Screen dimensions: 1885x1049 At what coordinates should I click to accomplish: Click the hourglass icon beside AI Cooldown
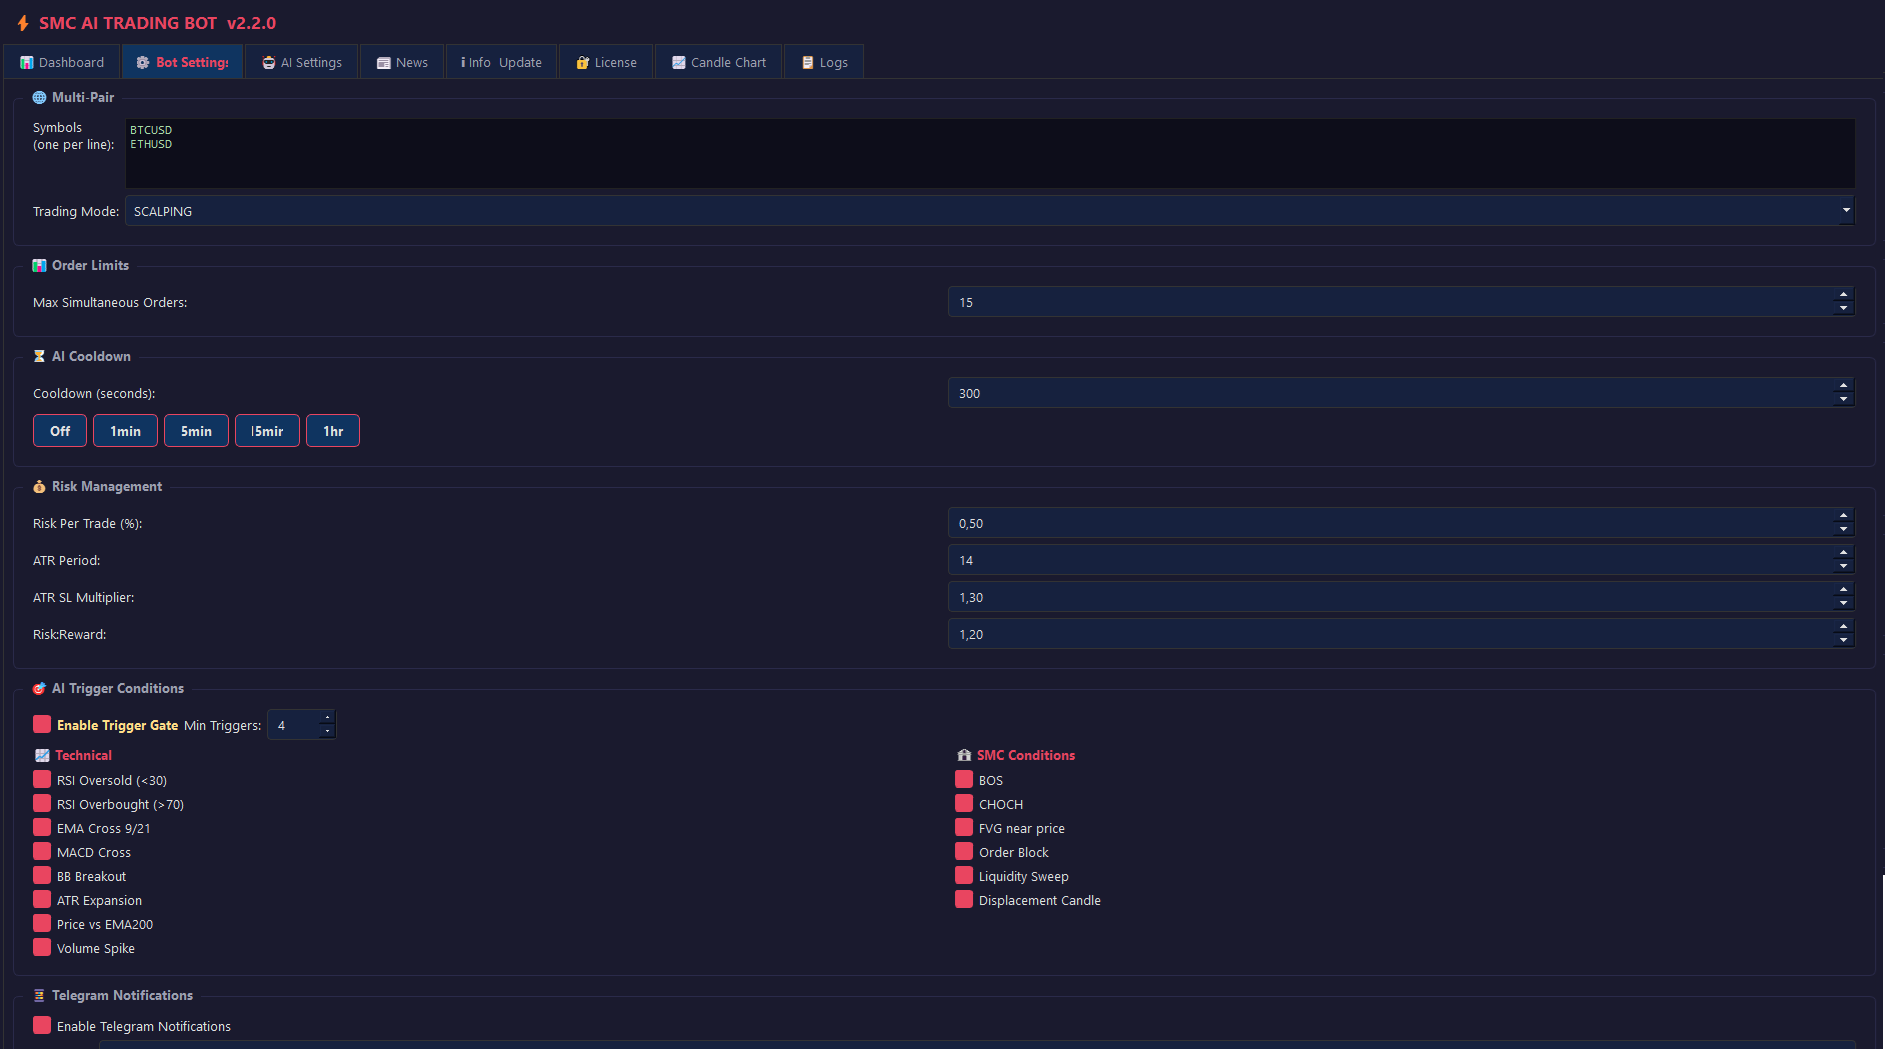pyautogui.click(x=39, y=356)
